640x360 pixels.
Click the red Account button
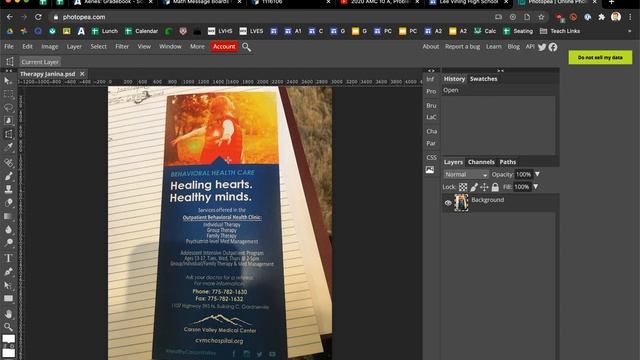pos(224,47)
